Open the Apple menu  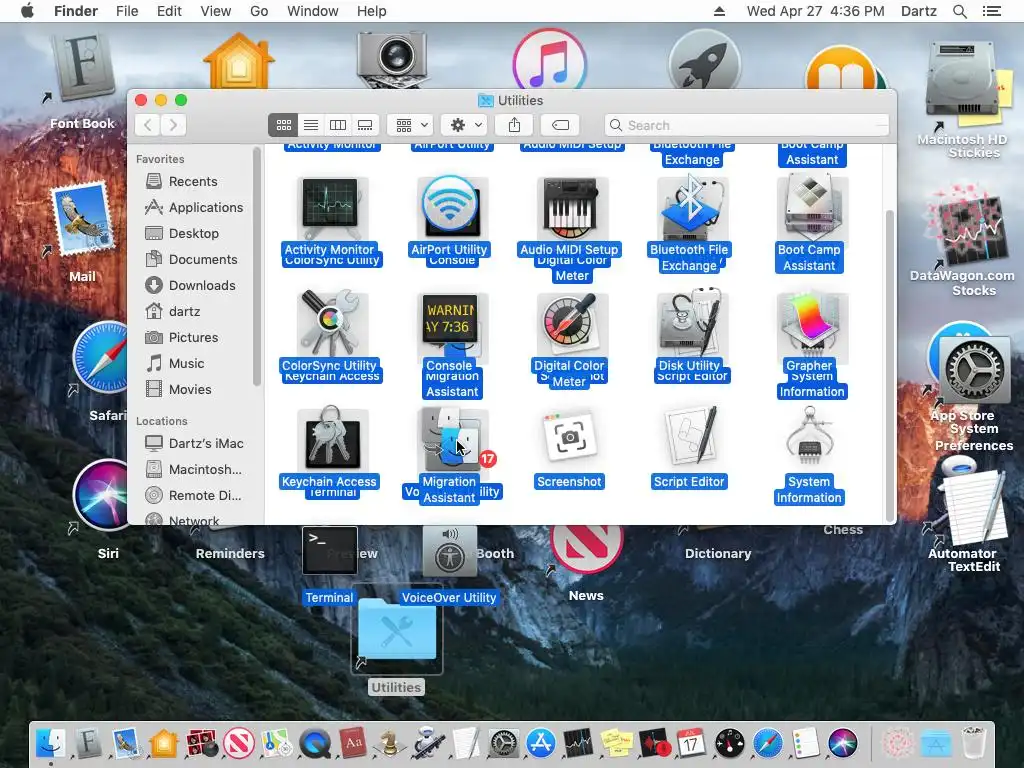27,11
